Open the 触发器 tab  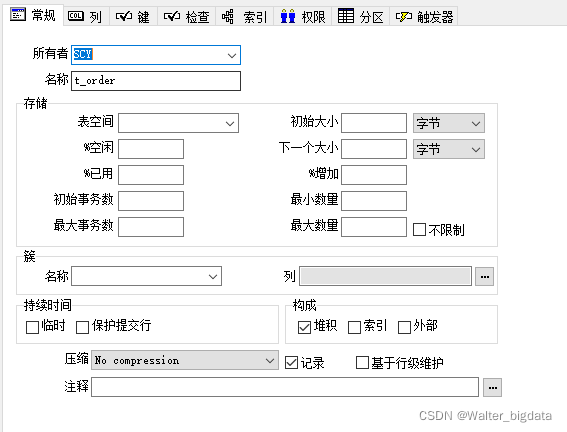[424, 17]
